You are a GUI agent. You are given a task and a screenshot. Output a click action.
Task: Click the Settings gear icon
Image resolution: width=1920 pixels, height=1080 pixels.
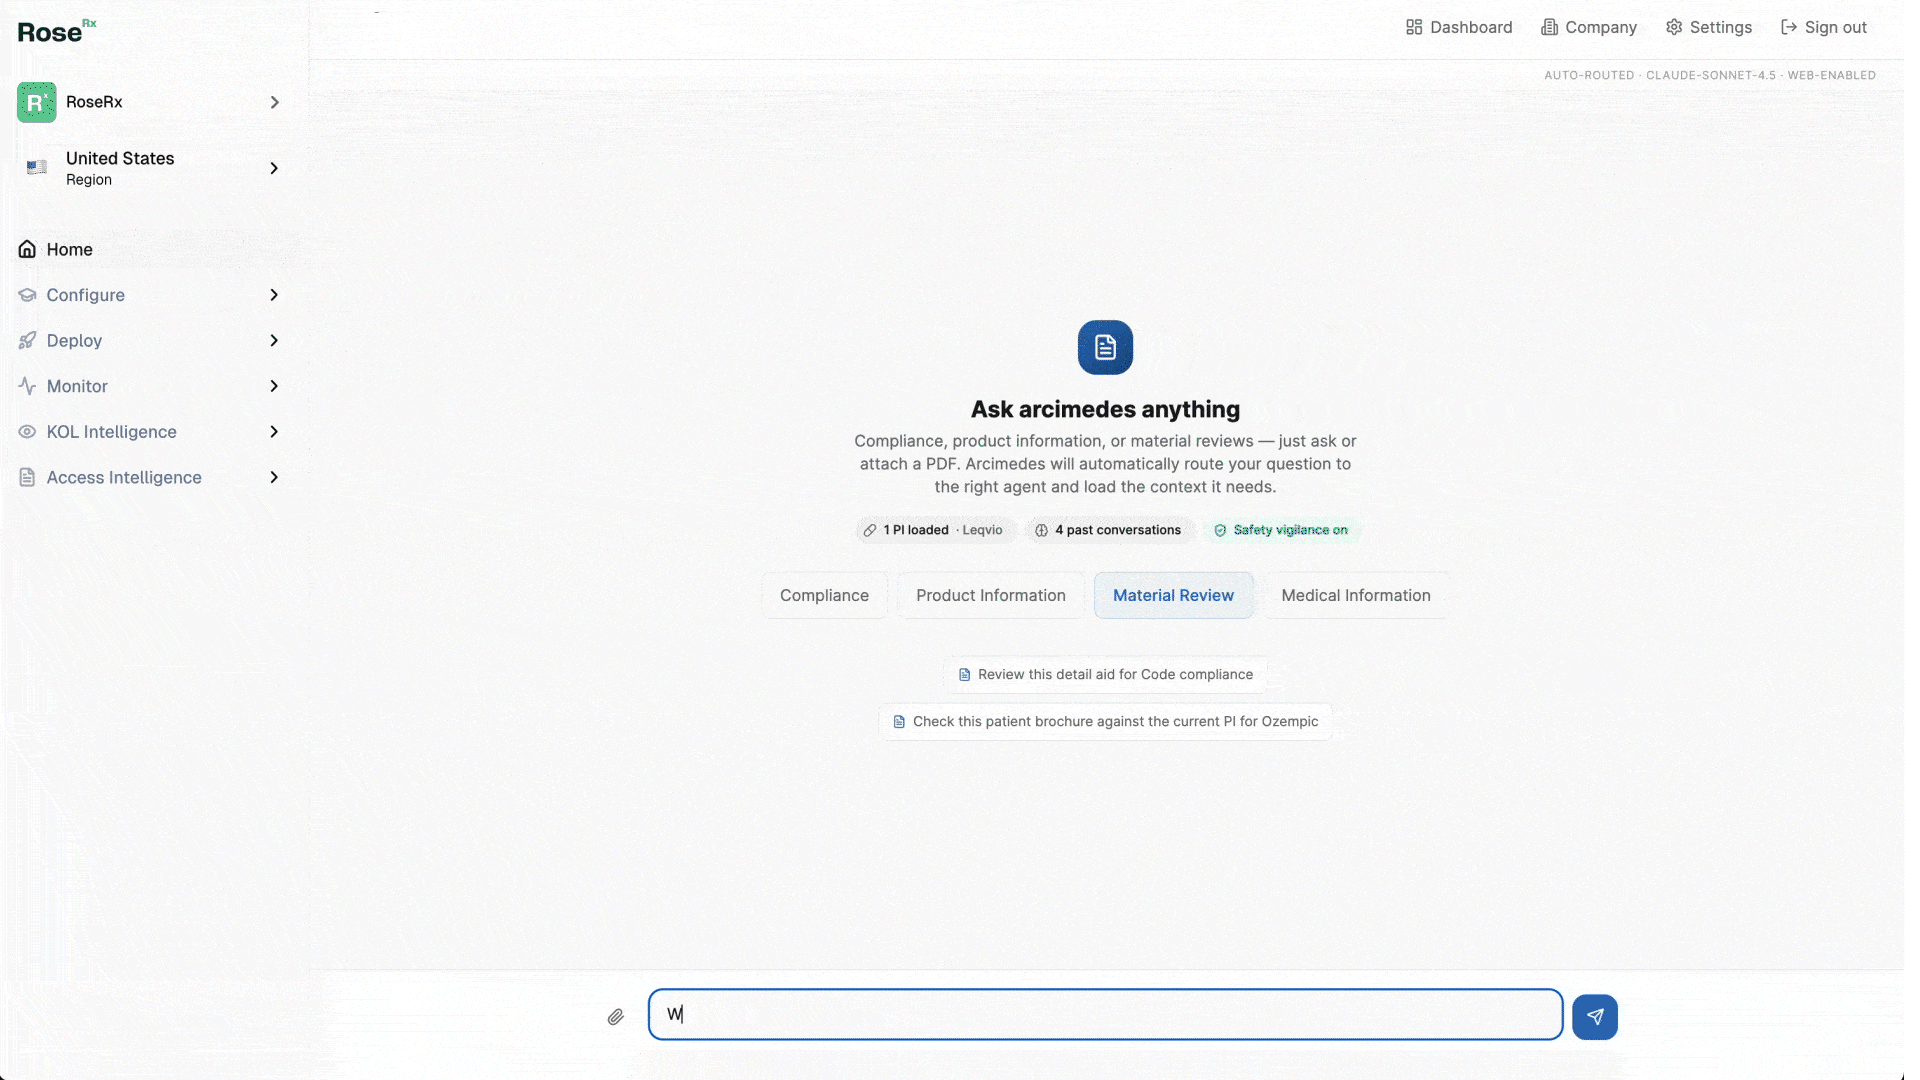[1674, 27]
